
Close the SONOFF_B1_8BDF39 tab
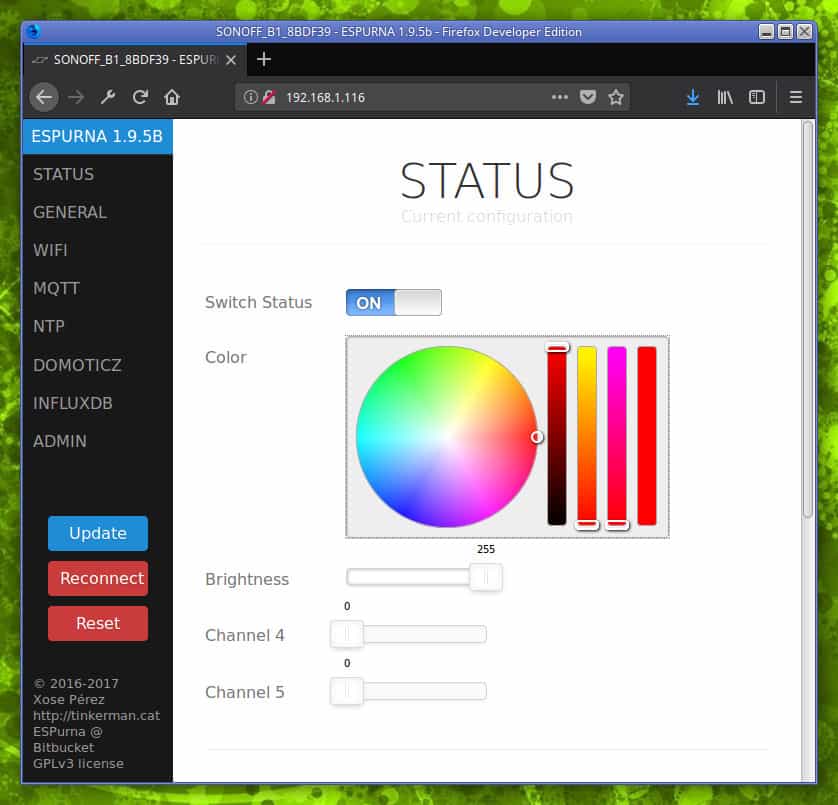click(x=231, y=60)
